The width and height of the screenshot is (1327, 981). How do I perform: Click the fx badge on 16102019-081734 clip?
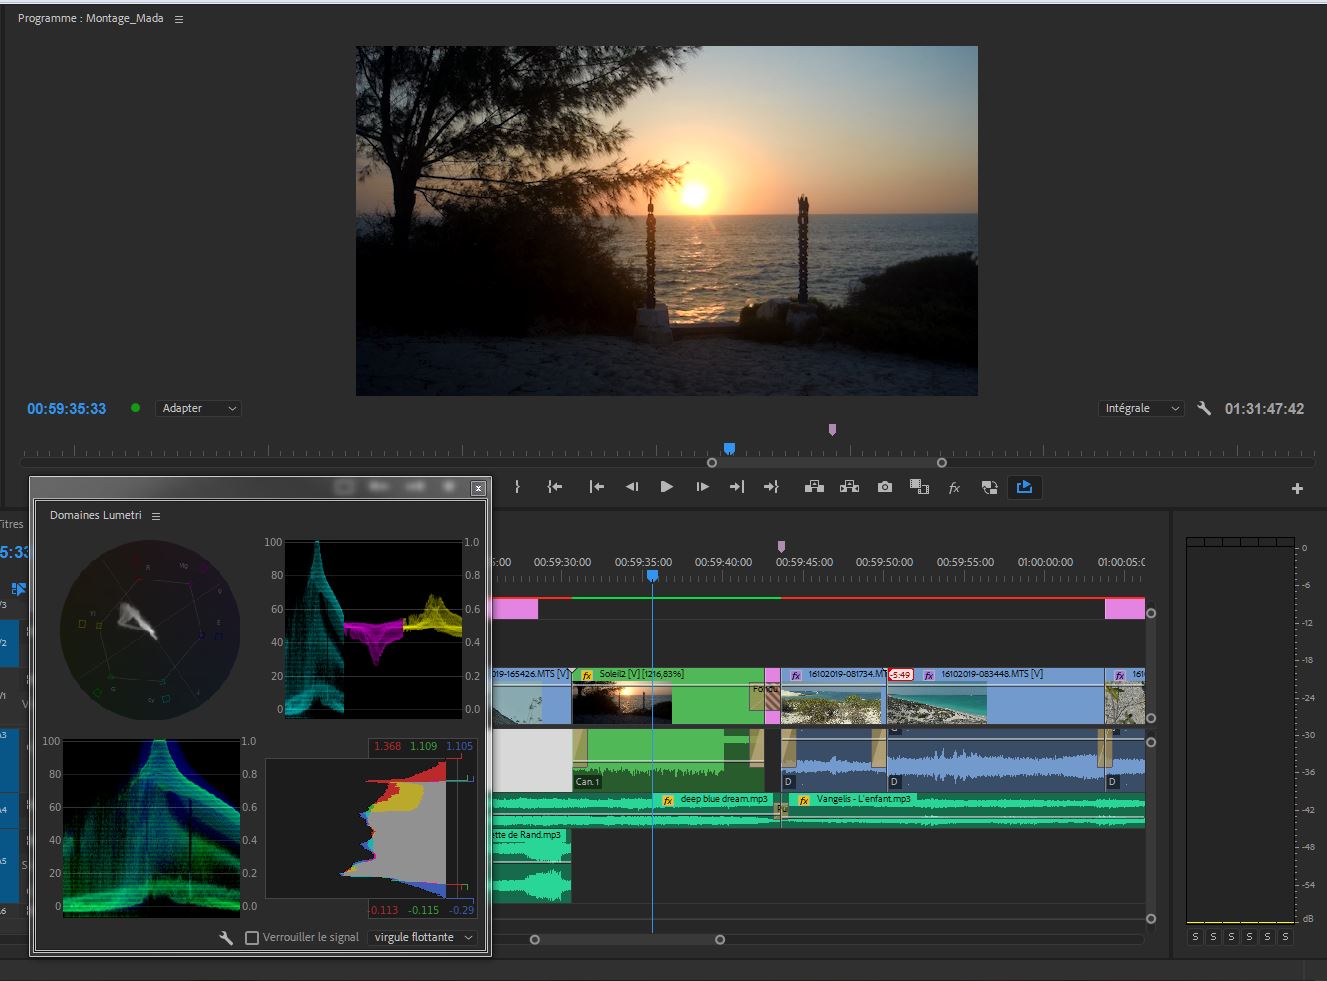tap(796, 676)
